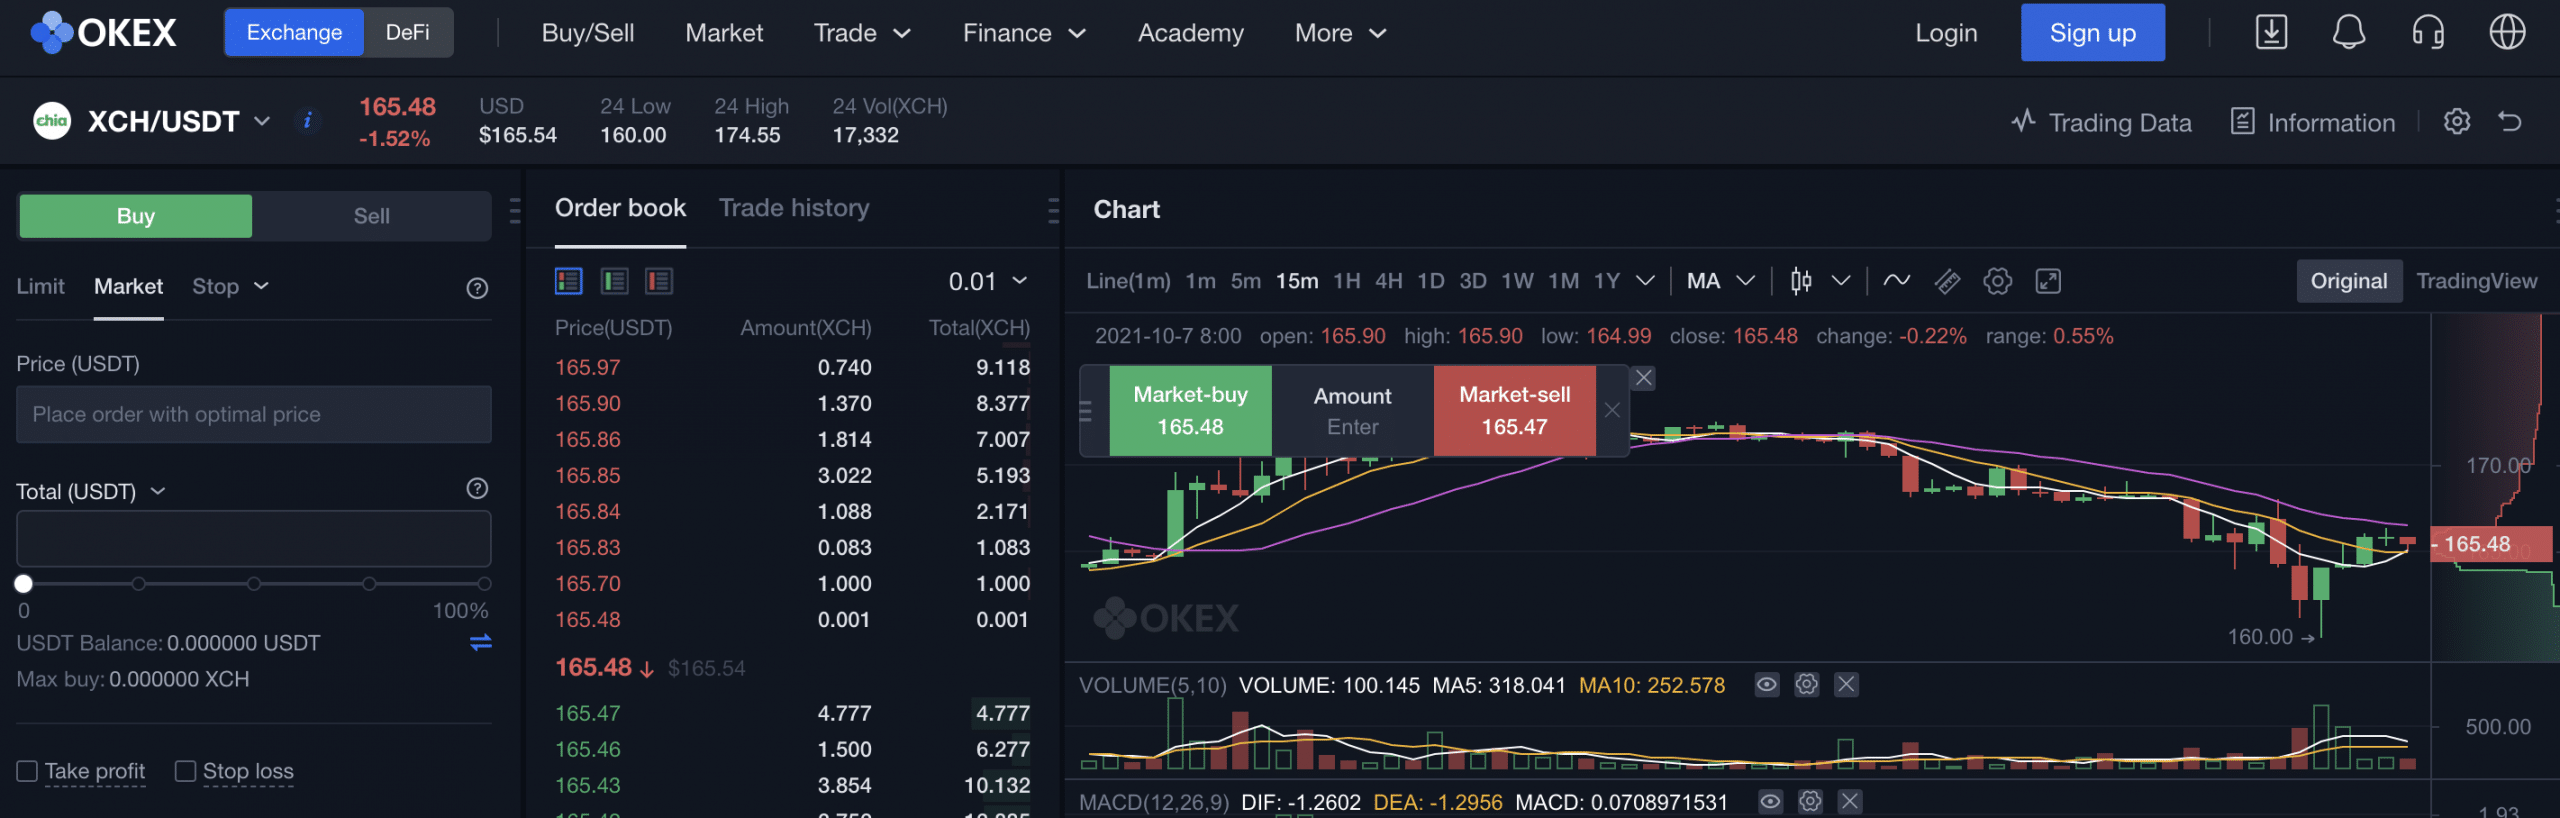
Task: Expand chart to fullscreen
Action: click(2048, 281)
